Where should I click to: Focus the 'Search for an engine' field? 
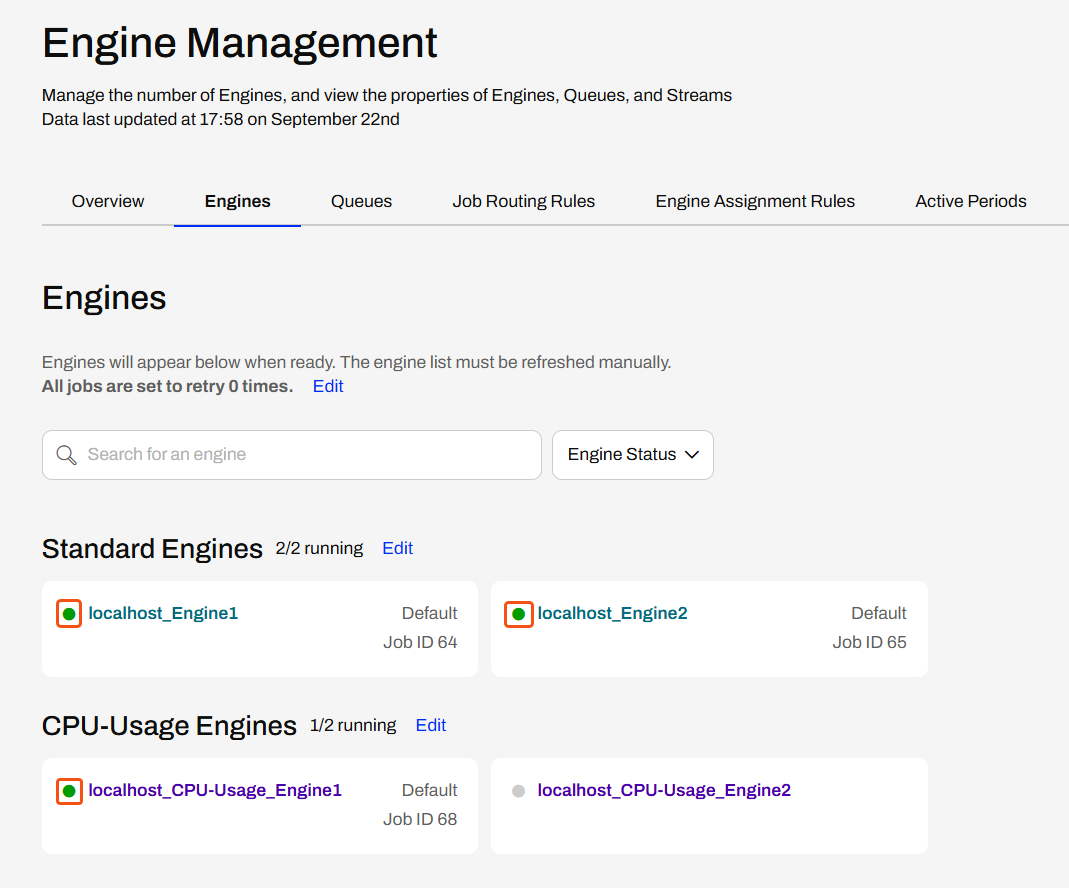[292, 455]
